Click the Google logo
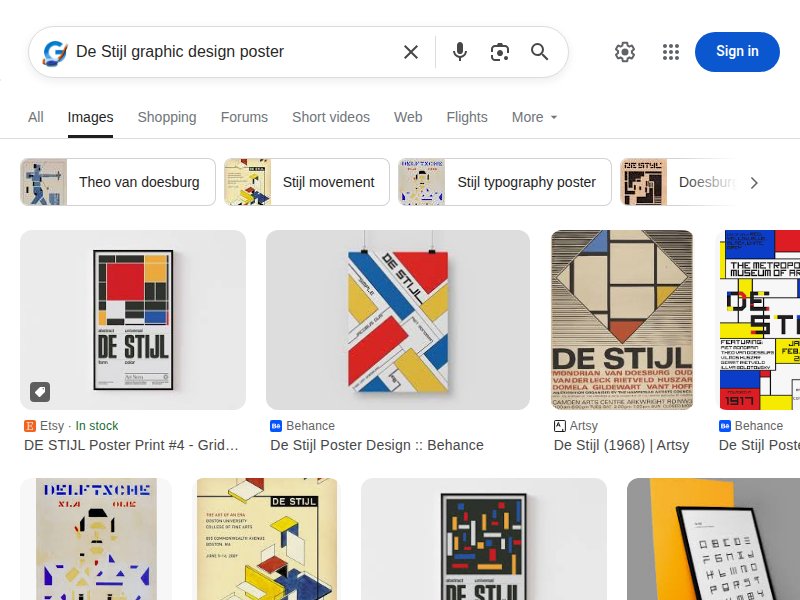This screenshot has height=600, width=800. coord(53,51)
